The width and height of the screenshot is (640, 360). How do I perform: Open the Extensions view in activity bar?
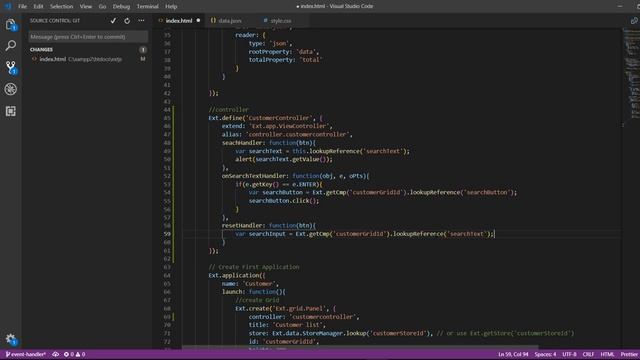point(11,111)
